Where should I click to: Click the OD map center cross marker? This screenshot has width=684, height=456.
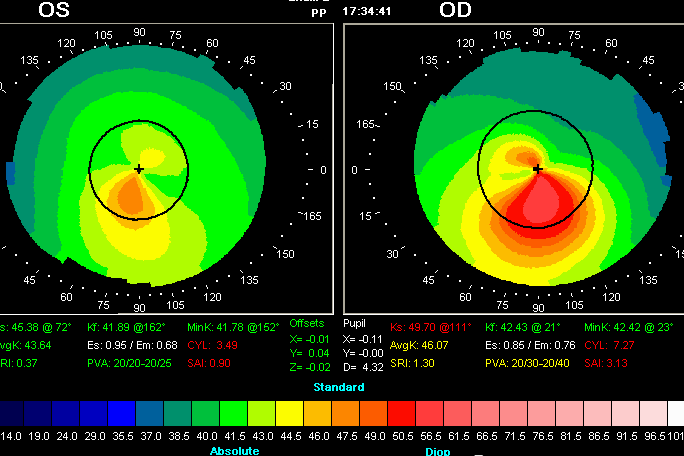click(x=537, y=169)
